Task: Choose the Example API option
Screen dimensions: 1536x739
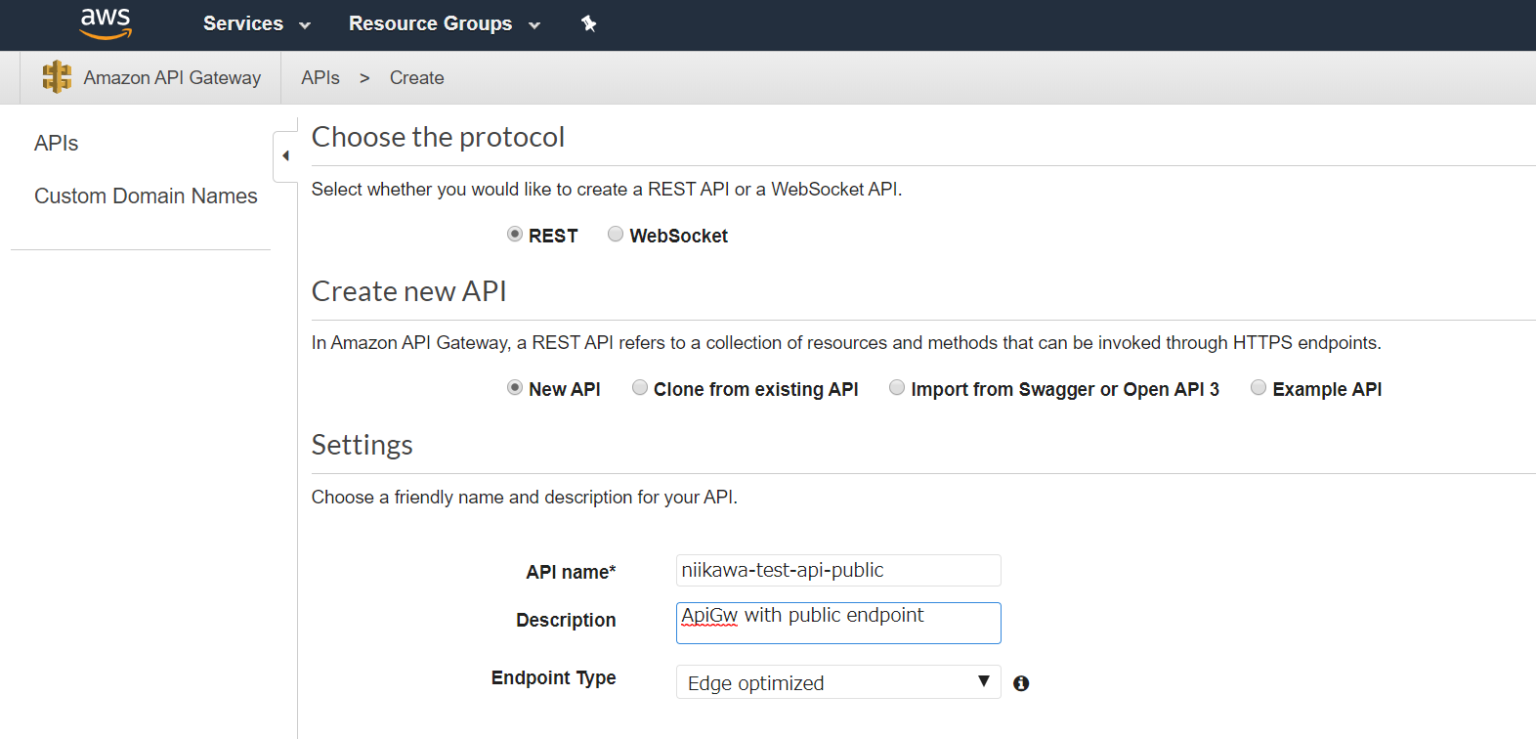Action: 1258,387
